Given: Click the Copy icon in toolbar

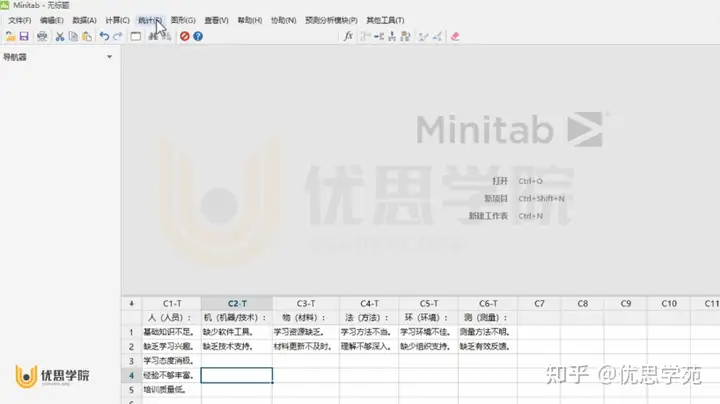Looking at the screenshot, I should [x=73, y=36].
